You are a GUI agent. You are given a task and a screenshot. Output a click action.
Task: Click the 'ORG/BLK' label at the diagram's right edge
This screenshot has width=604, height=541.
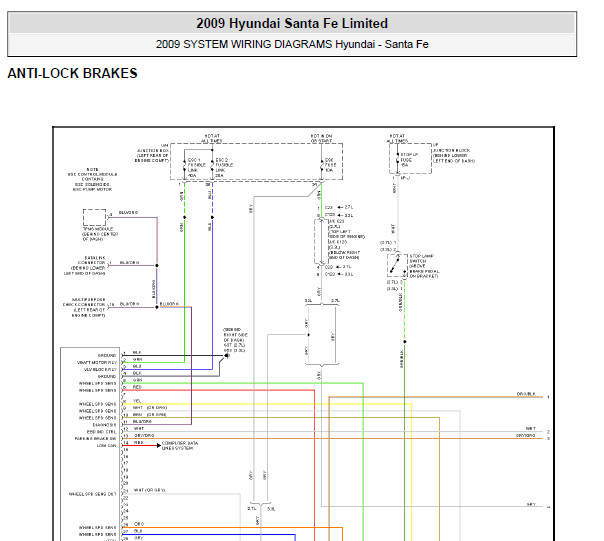526,394
